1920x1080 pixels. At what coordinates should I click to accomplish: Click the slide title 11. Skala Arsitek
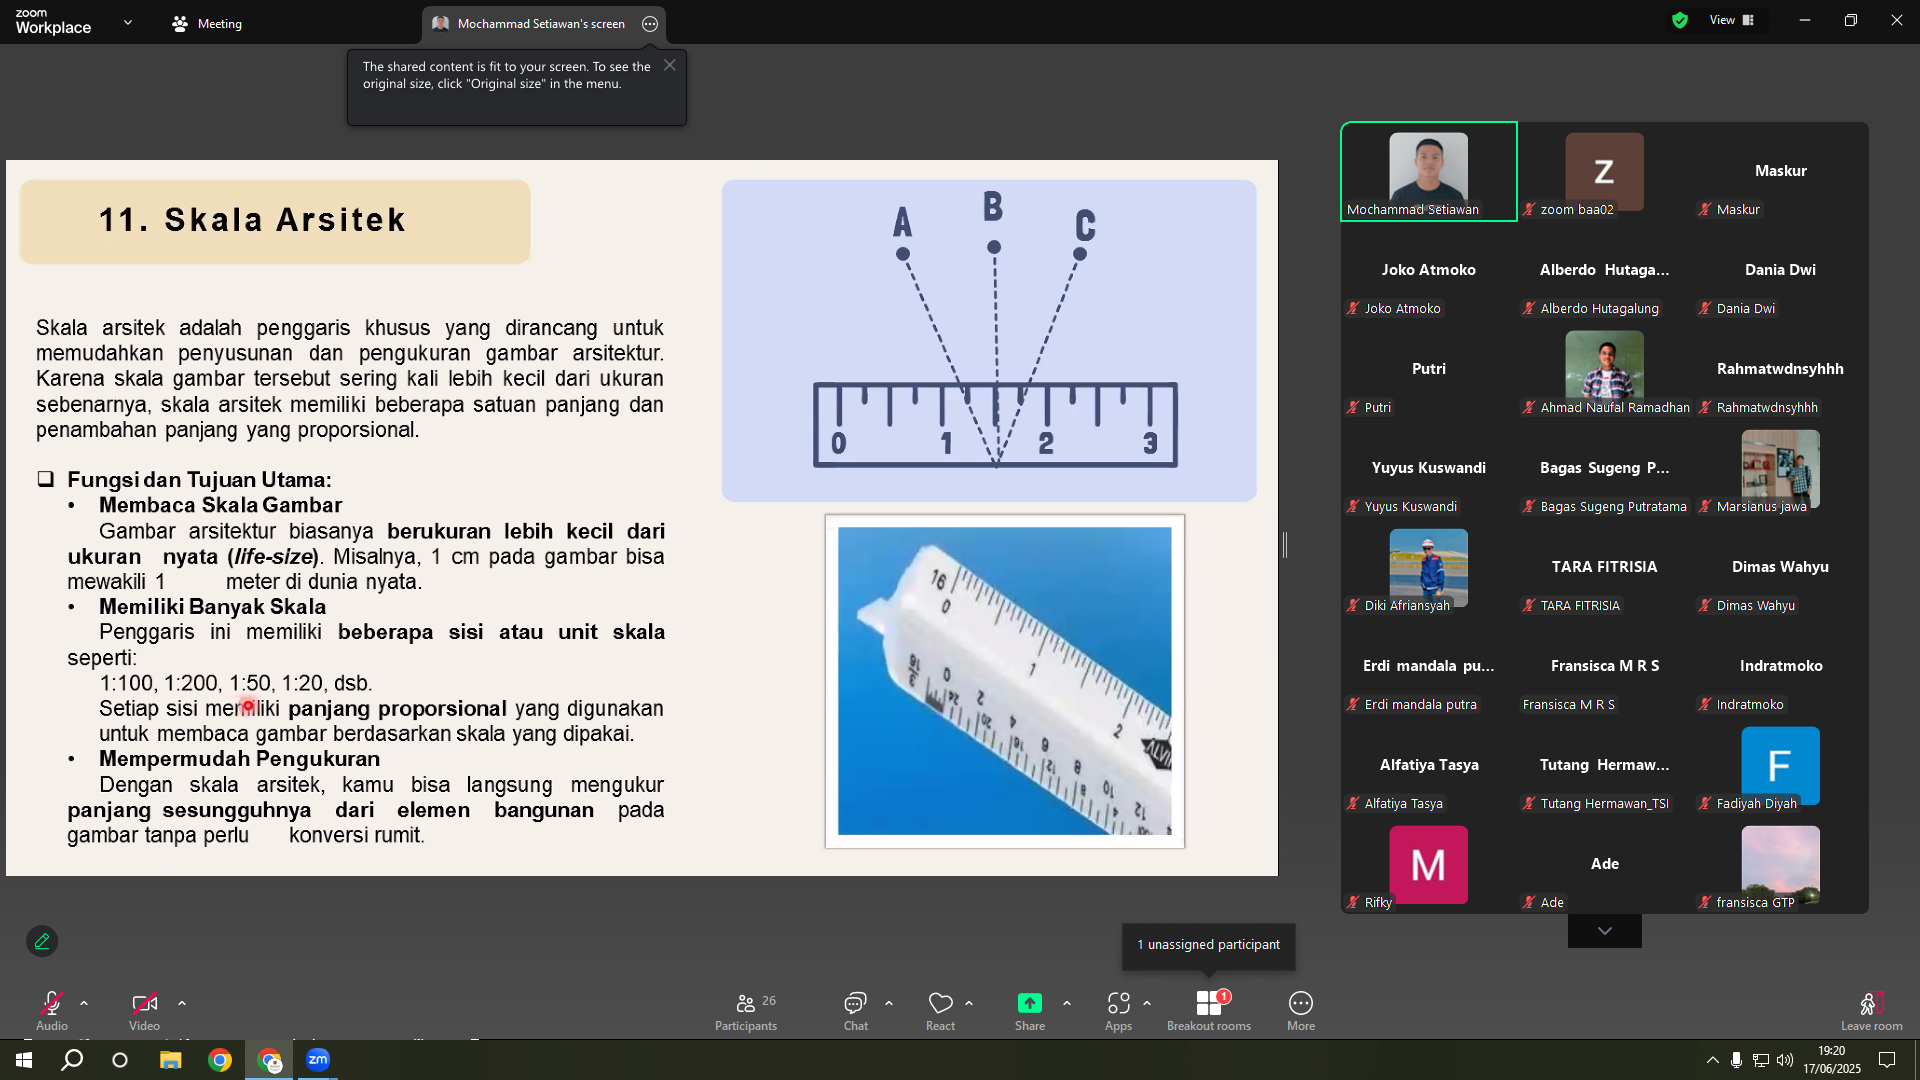click(253, 220)
